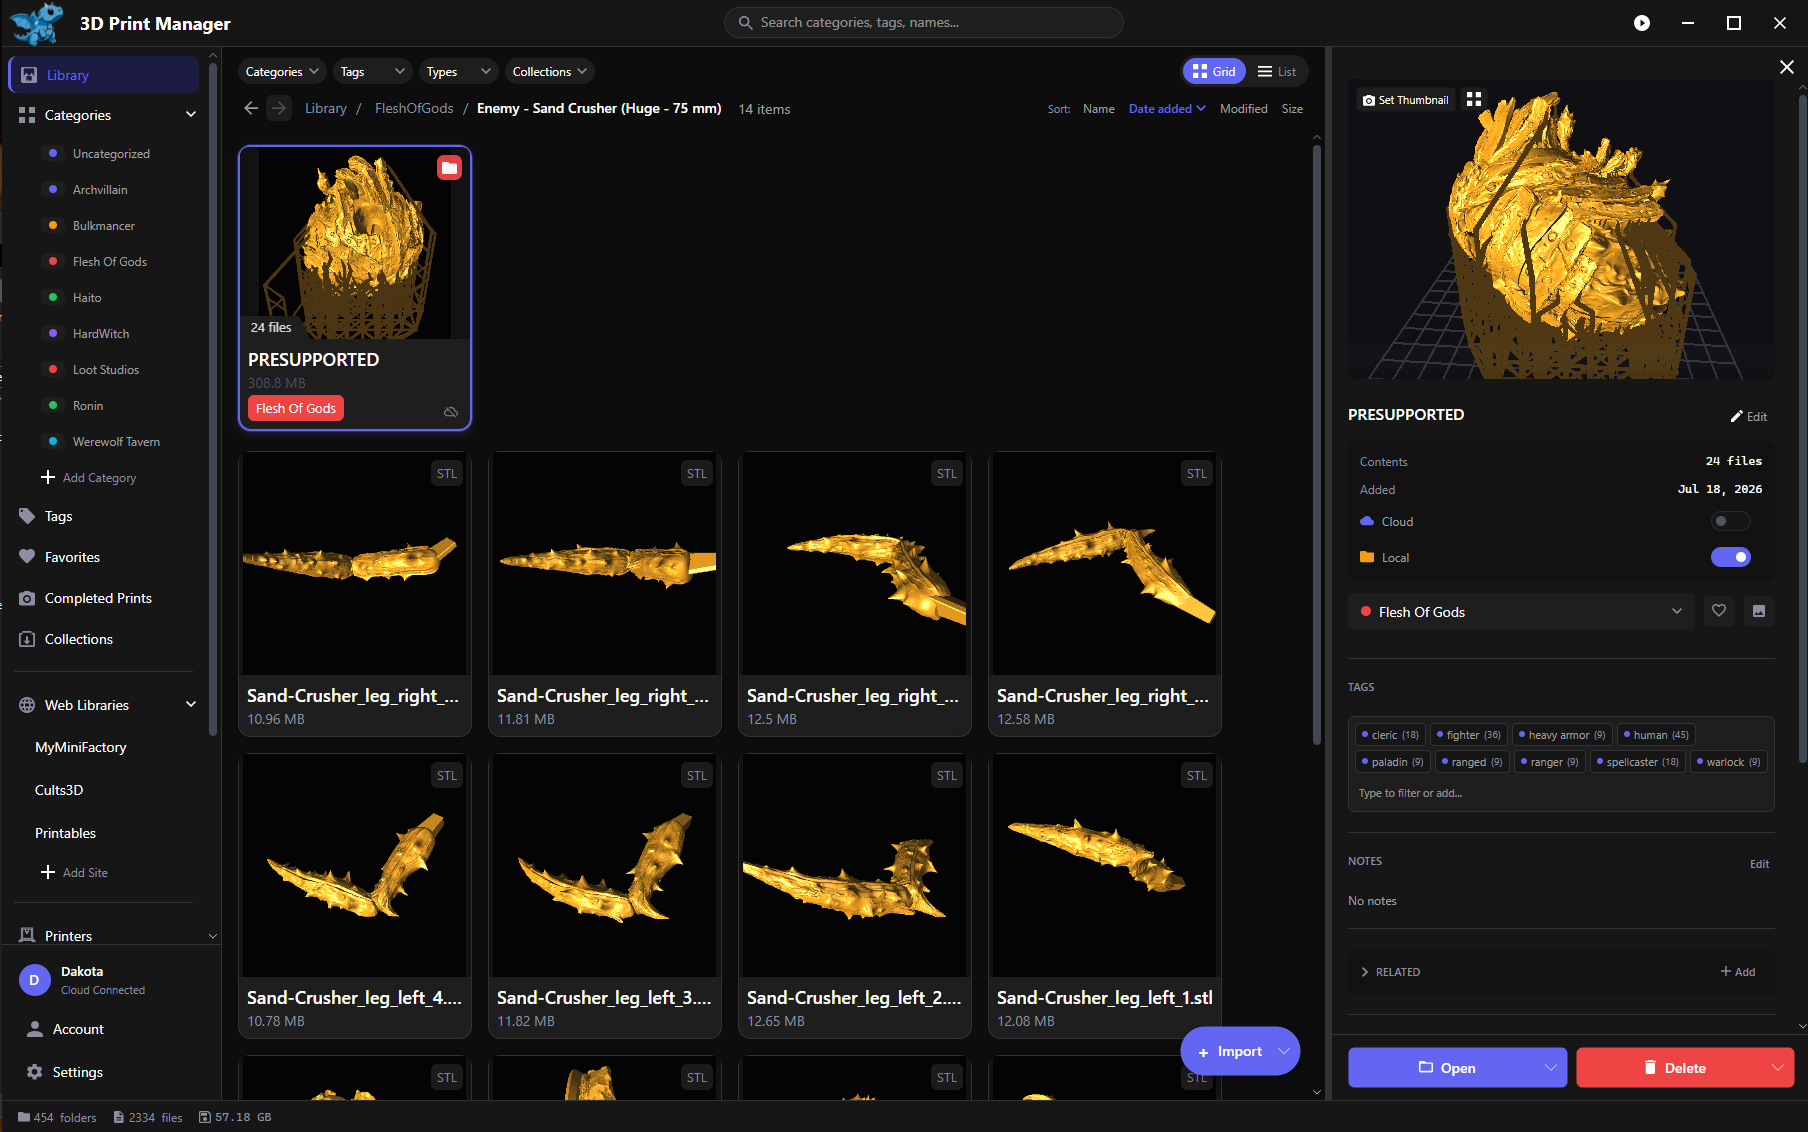The height and width of the screenshot is (1132, 1808).
Task: Select Library in the sidebar
Action: 104,75
